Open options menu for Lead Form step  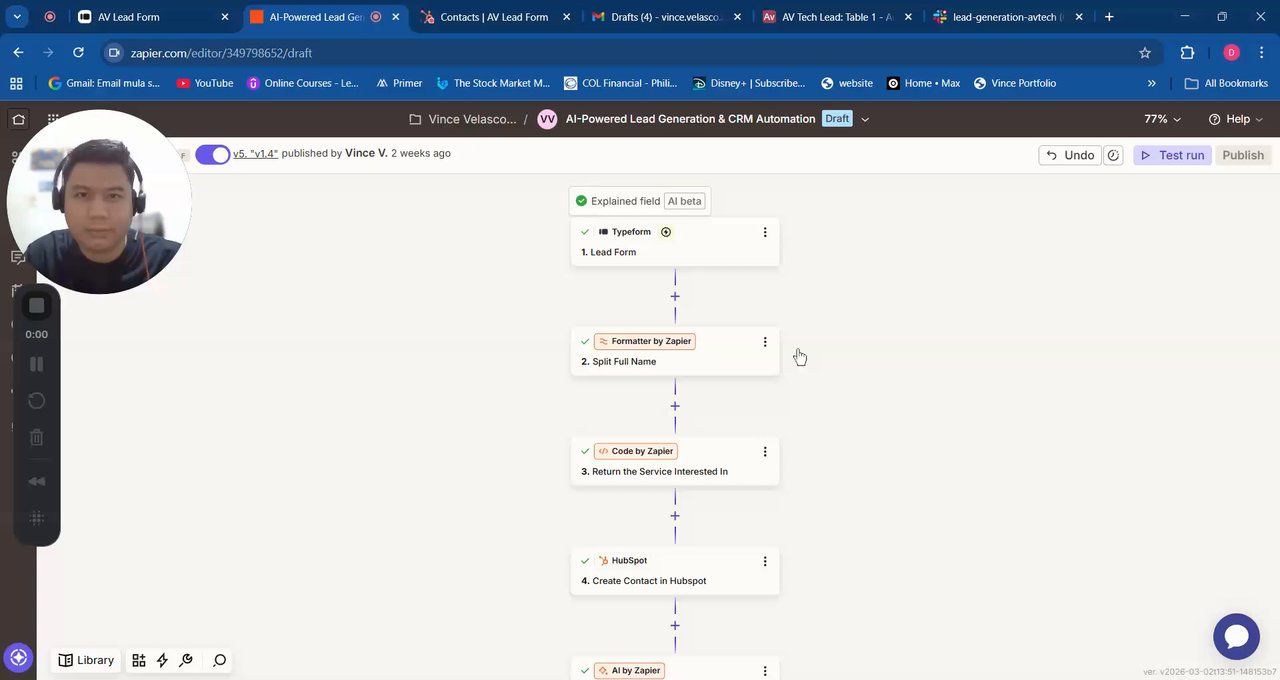765,232
